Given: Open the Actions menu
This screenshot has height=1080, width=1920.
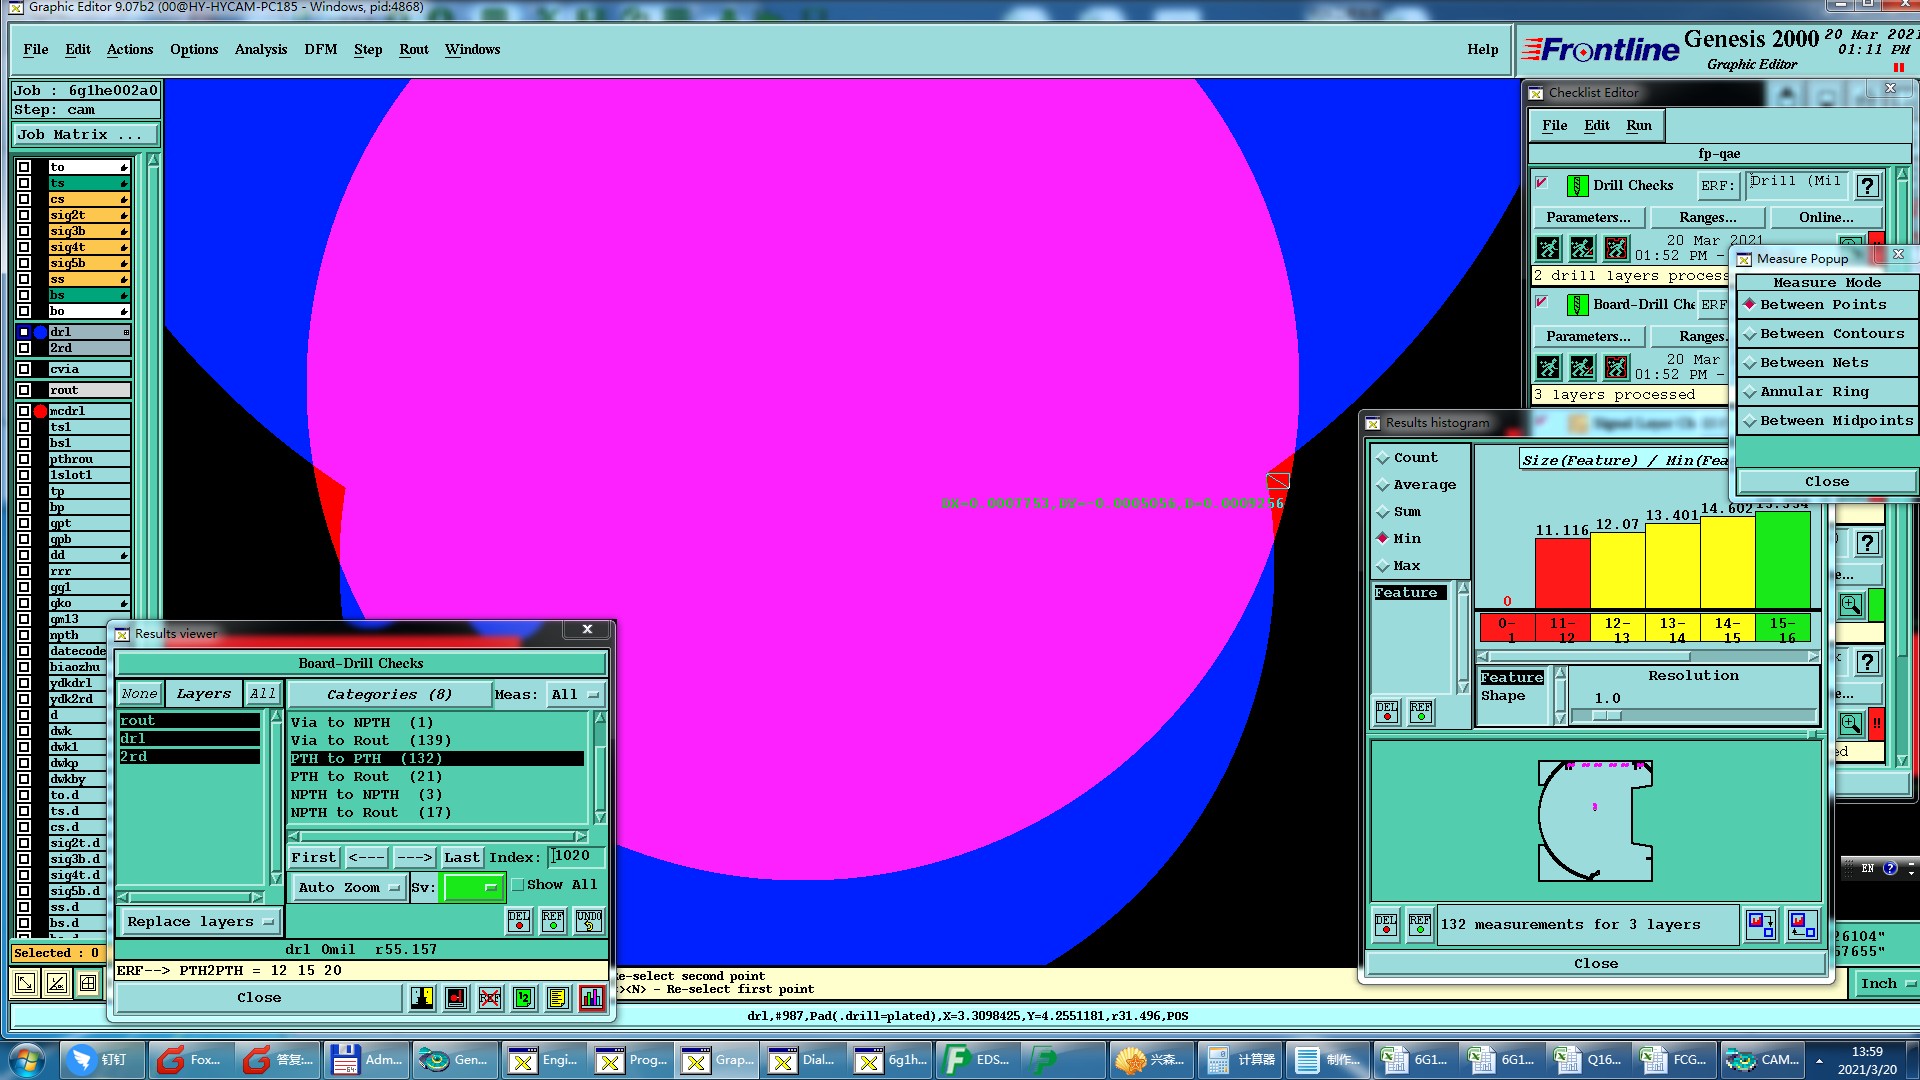Looking at the screenshot, I should tap(130, 50).
